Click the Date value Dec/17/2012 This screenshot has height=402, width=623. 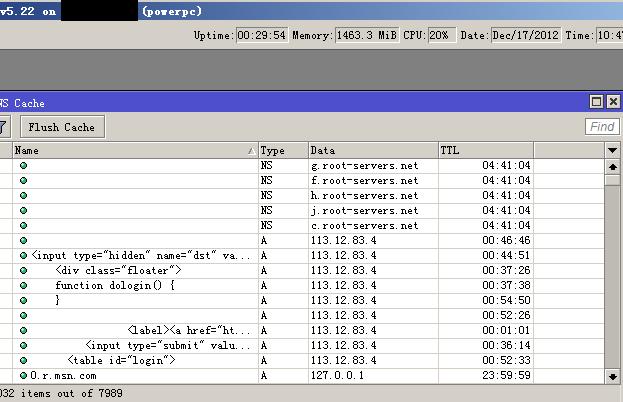(526, 35)
